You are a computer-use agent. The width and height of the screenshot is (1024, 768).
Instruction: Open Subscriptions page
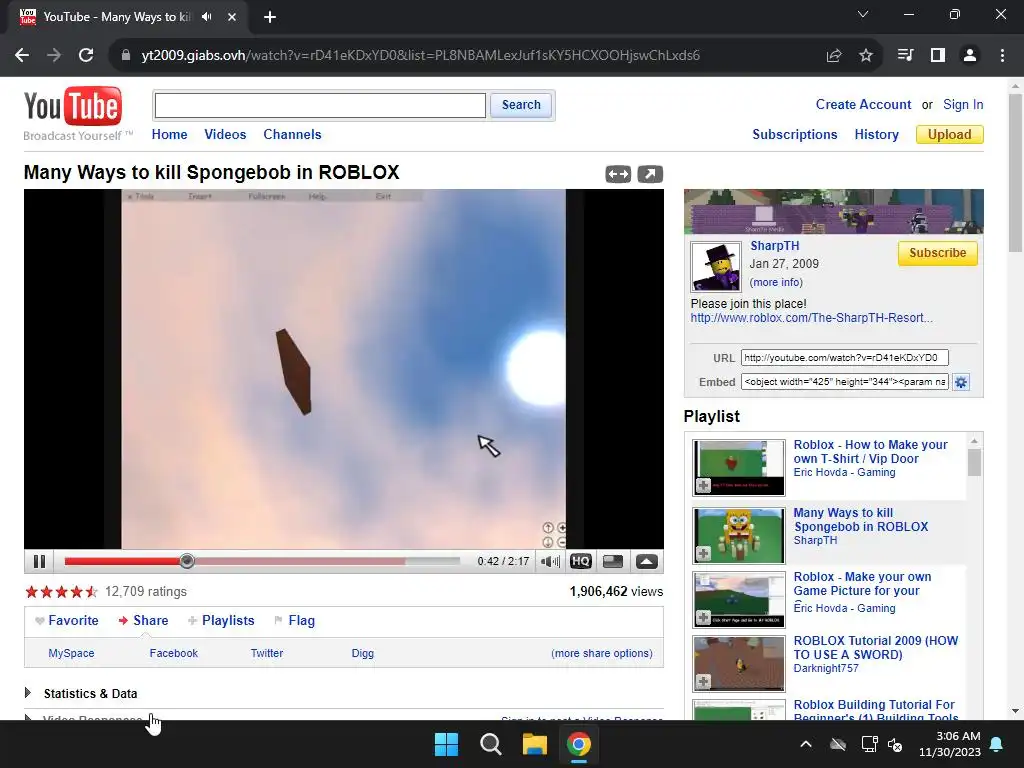(x=795, y=135)
